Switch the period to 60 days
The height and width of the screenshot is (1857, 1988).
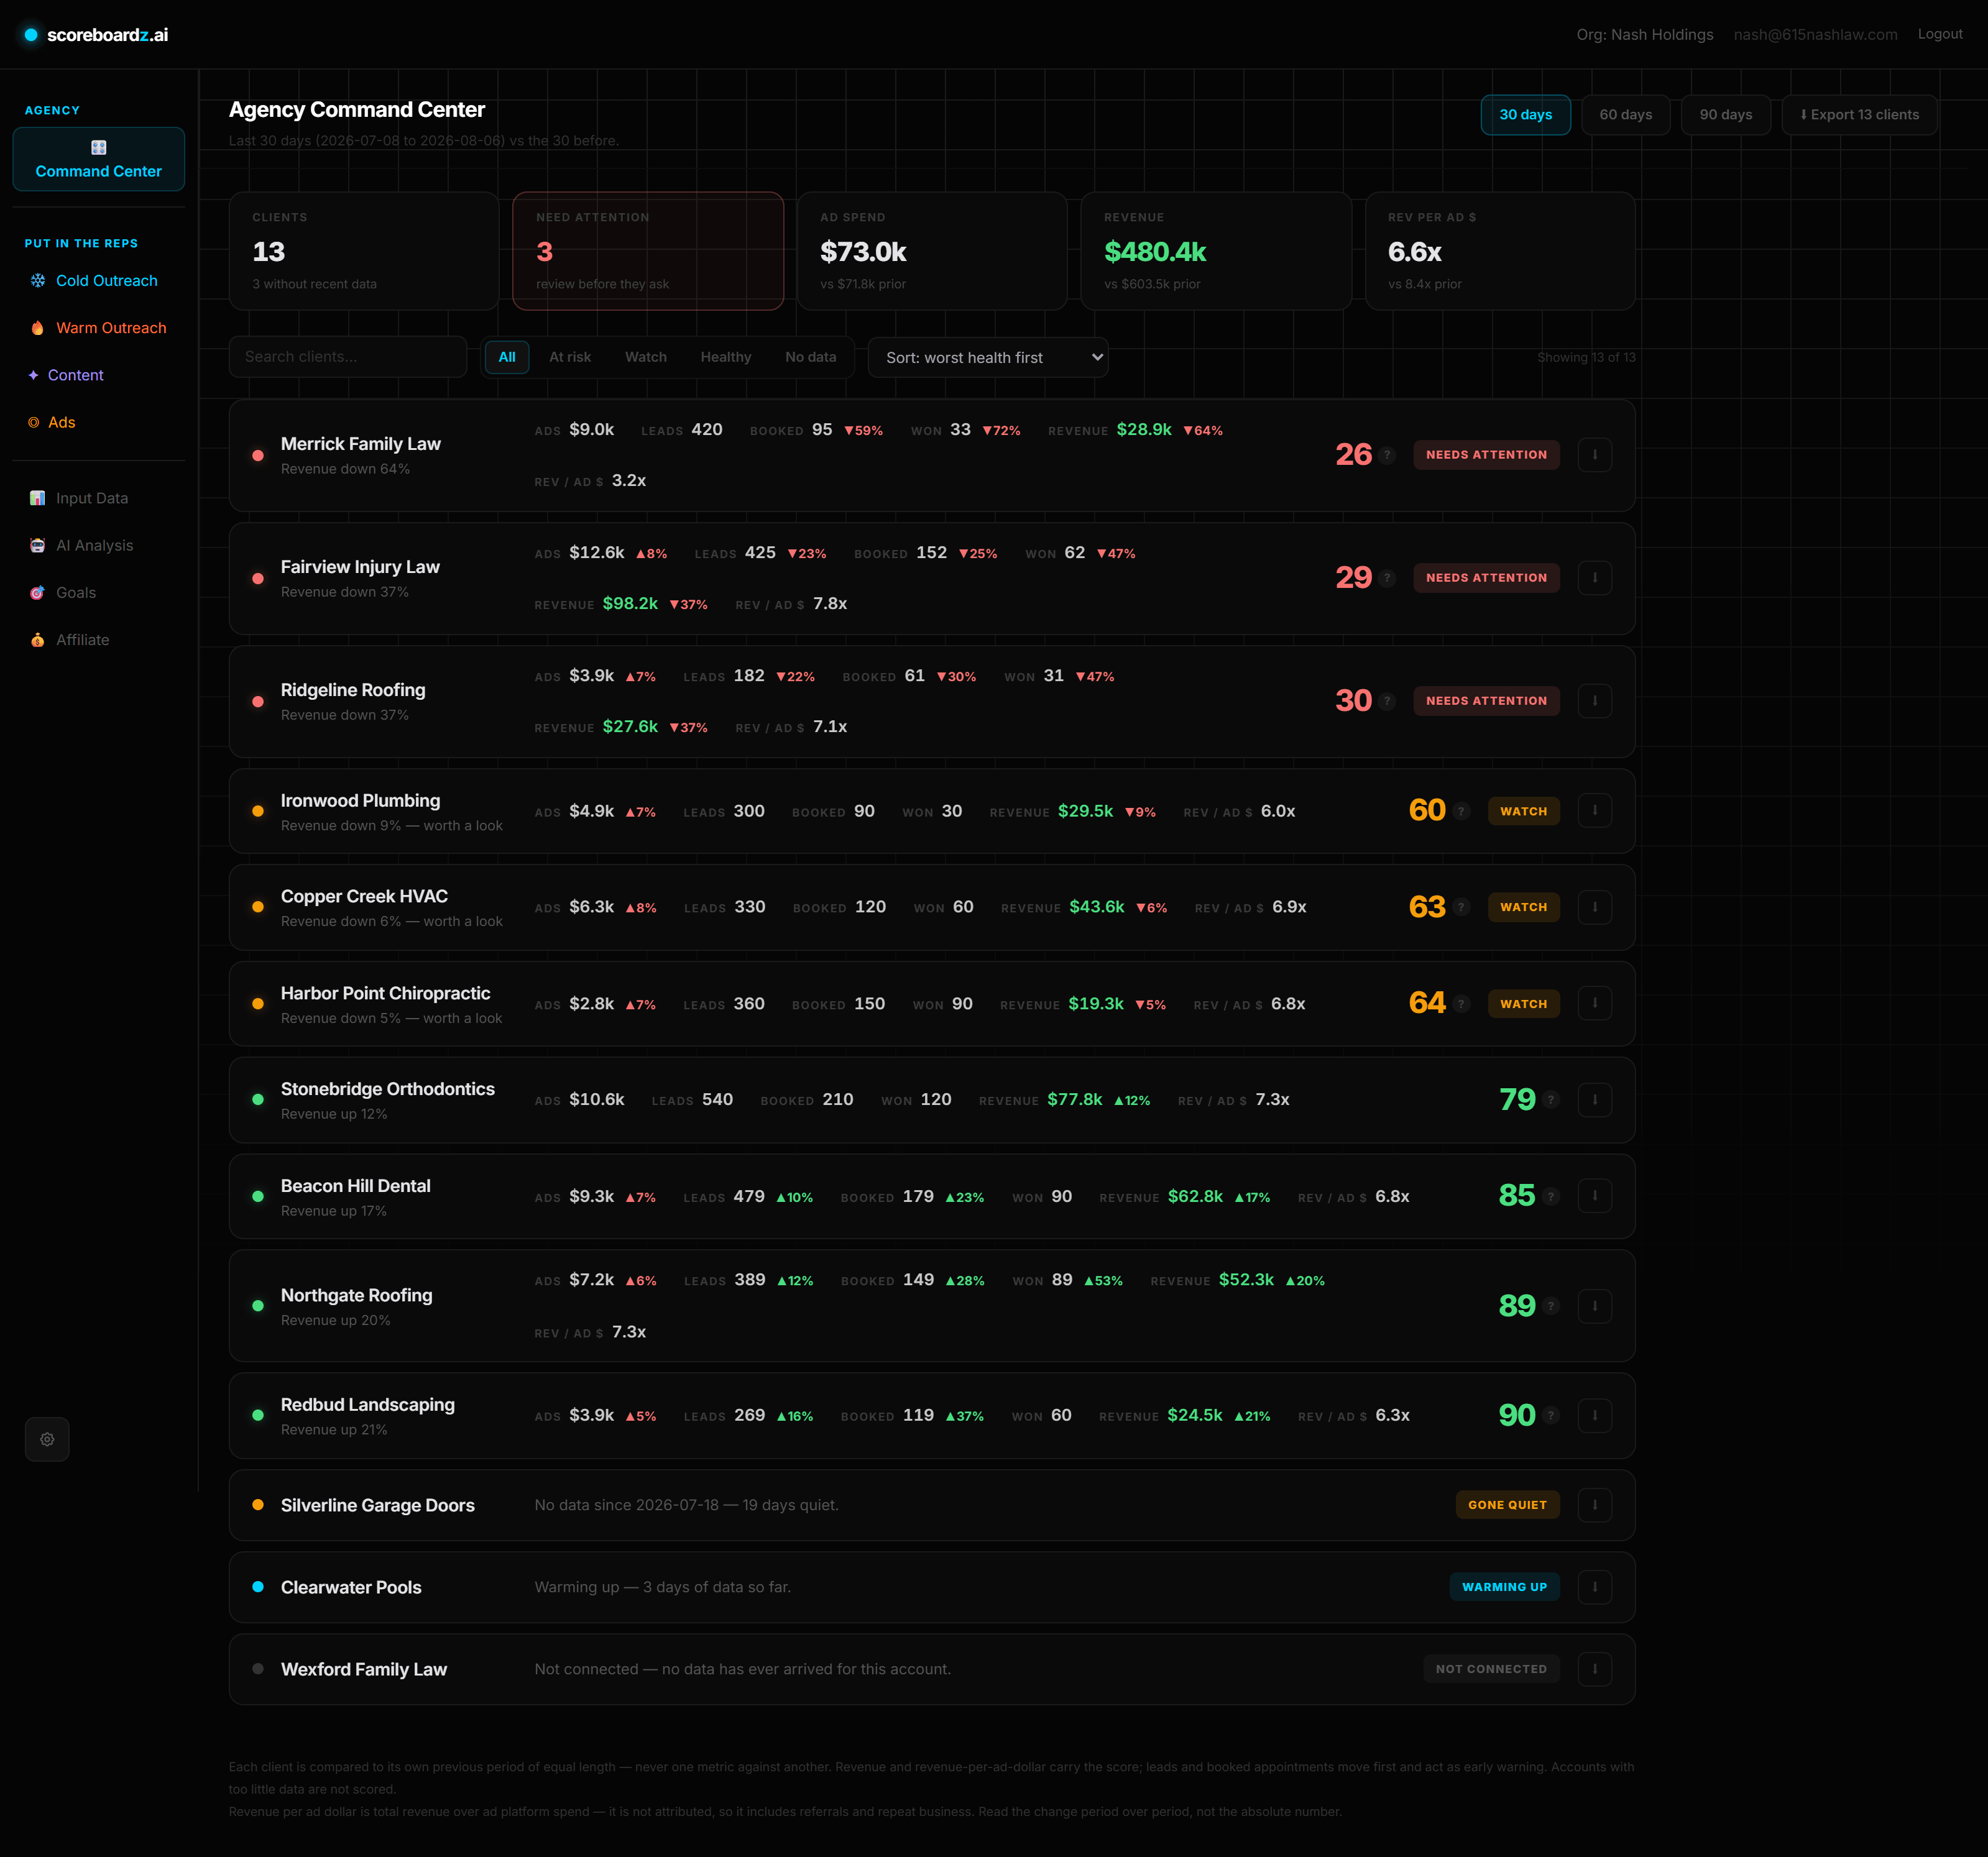click(x=1625, y=115)
